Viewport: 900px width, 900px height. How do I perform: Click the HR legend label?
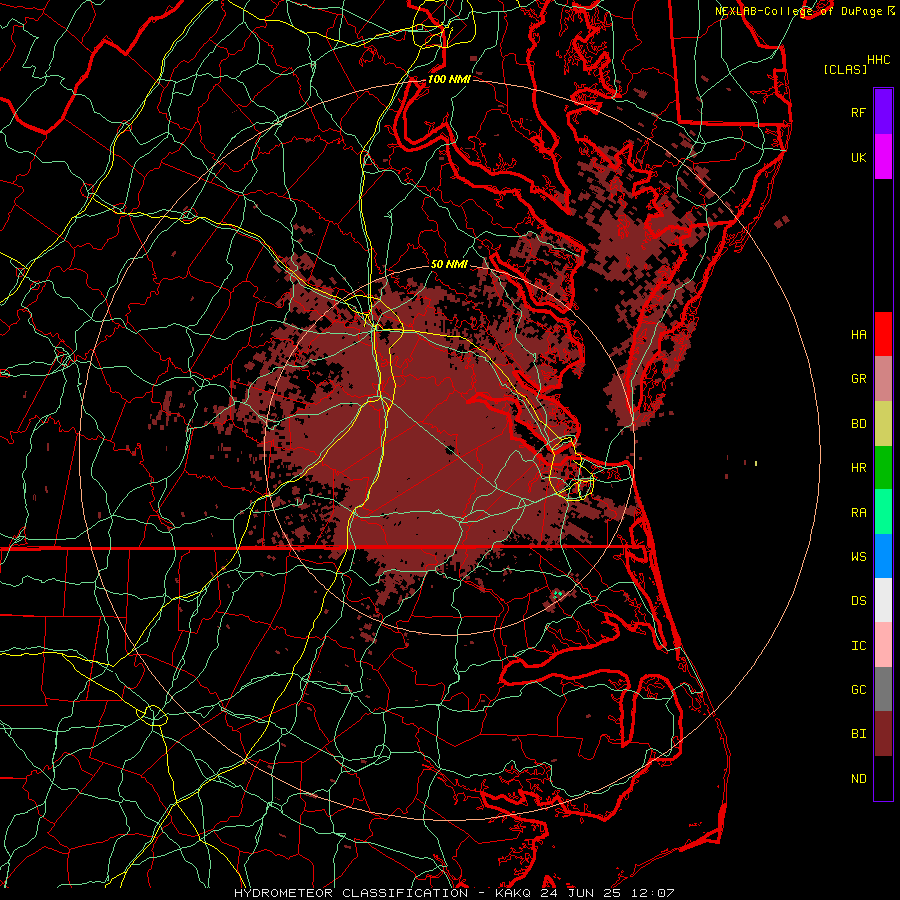click(858, 468)
